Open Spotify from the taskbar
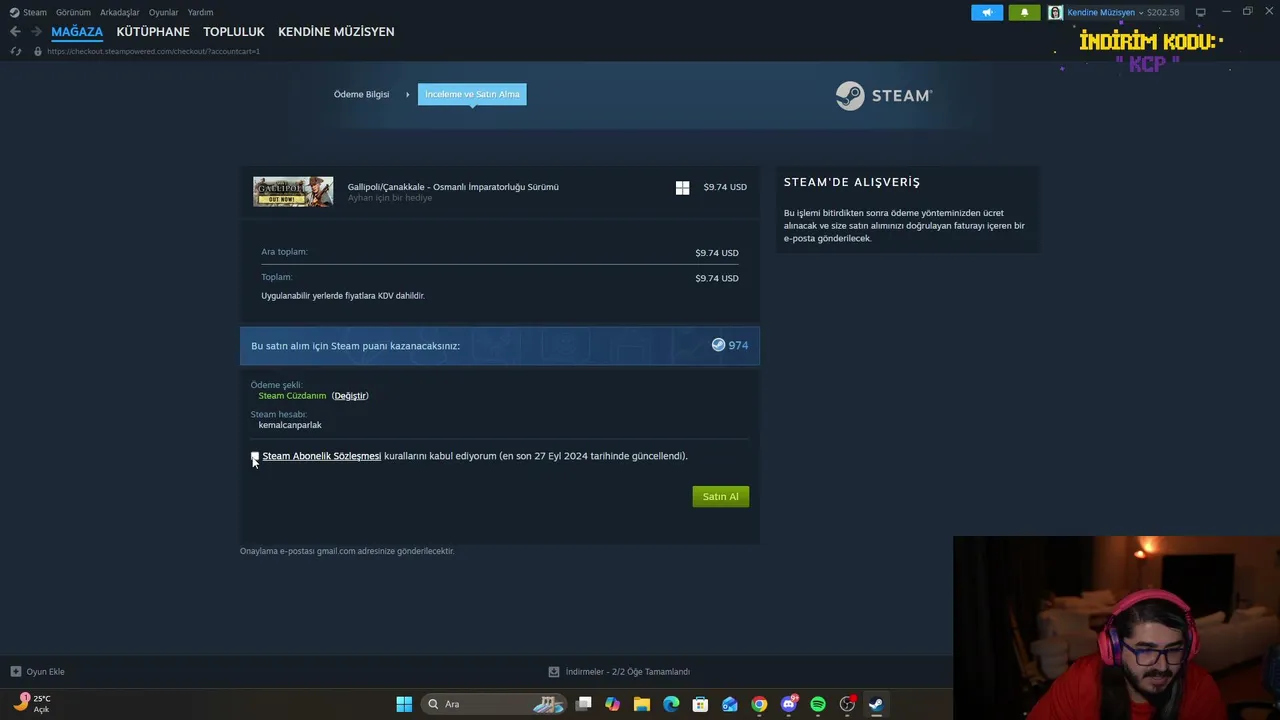This screenshot has width=1280, height=720. (x=818, y=704)
